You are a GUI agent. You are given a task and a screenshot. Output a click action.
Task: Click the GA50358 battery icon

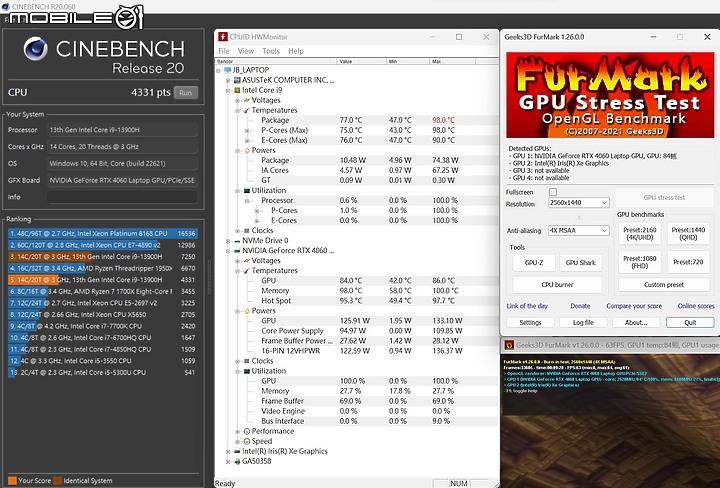point(237,461)
